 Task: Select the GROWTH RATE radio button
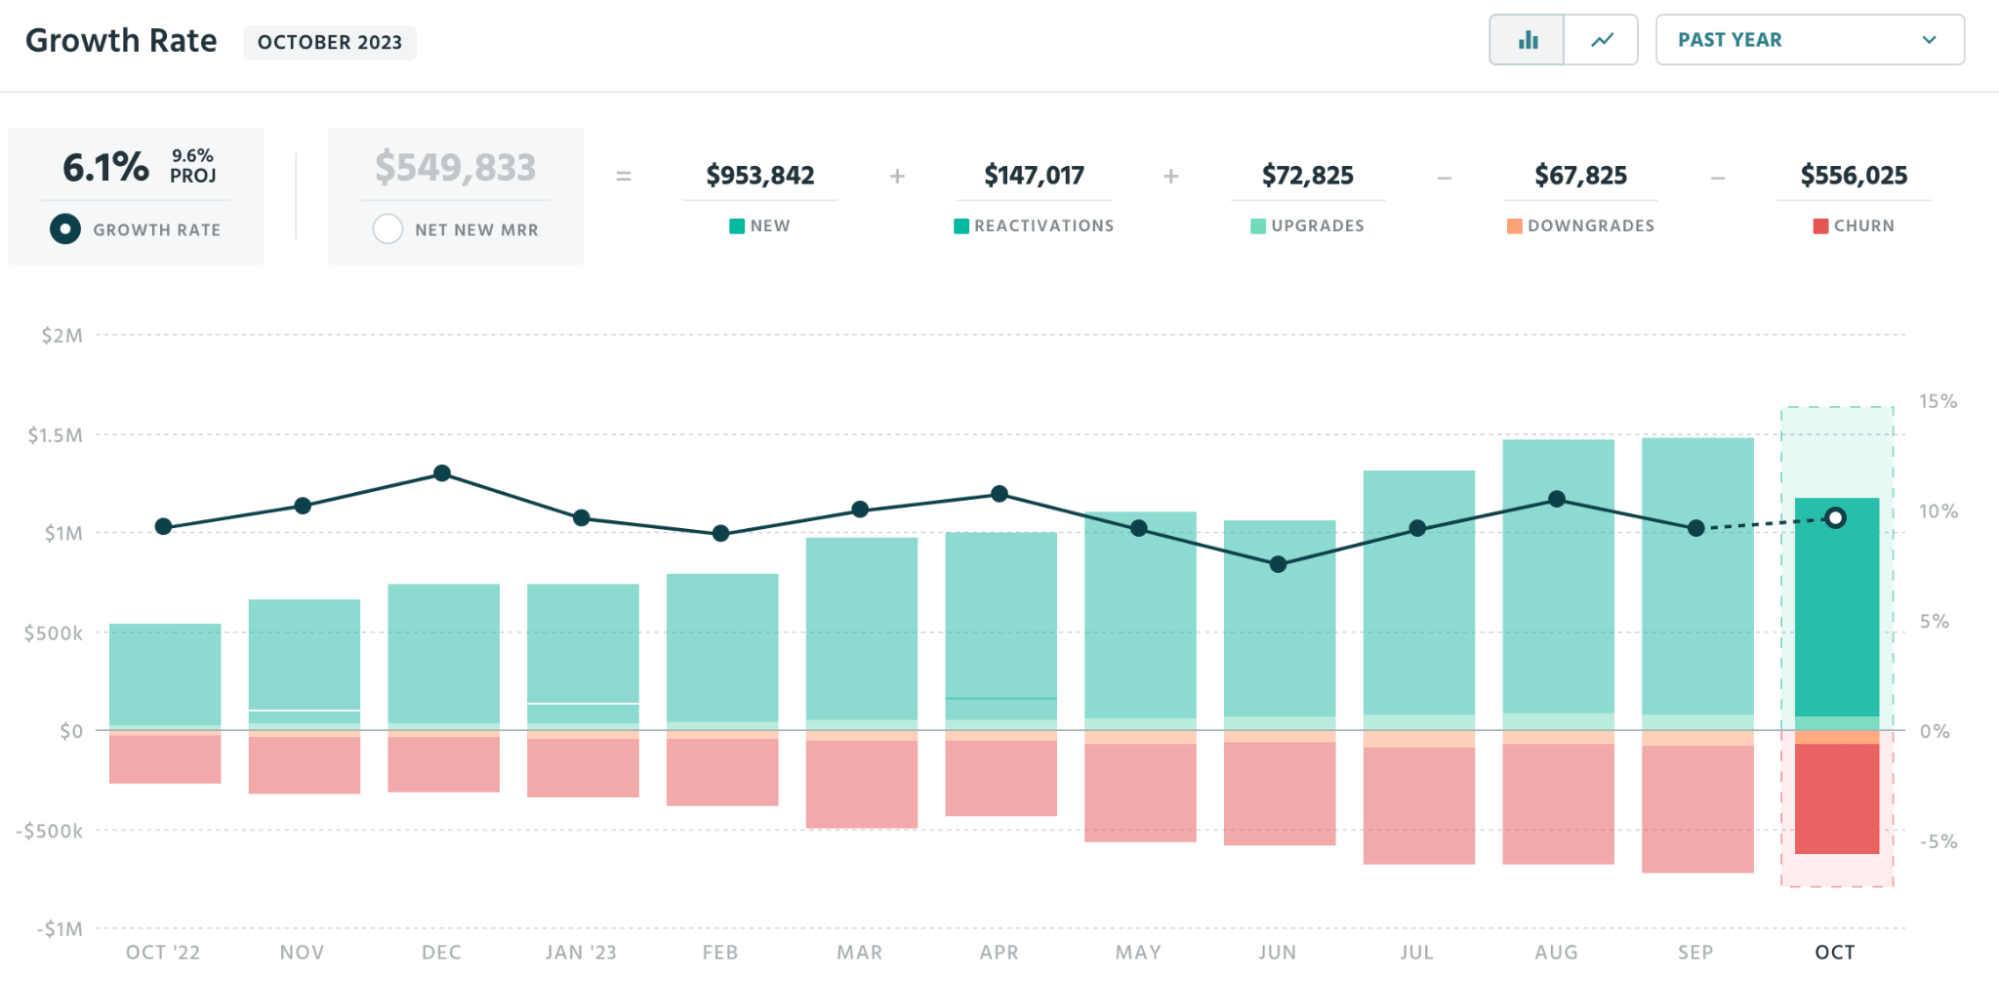coord(64,229)
